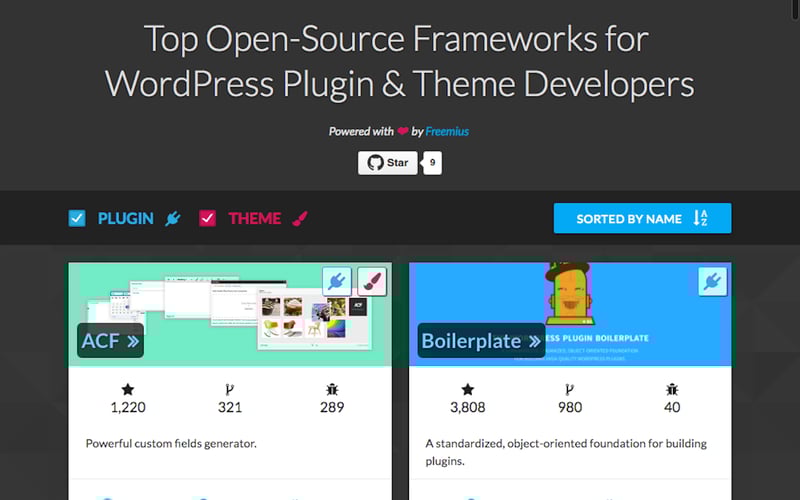Click the plugin badge on Boilerplate card
The height and width of the screenshot is (500, 800).
[x=713, y=281]
